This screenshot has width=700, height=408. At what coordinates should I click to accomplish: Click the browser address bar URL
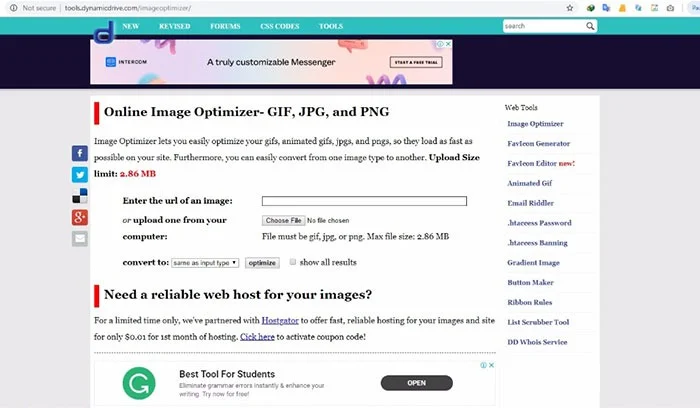pos(128,8)
